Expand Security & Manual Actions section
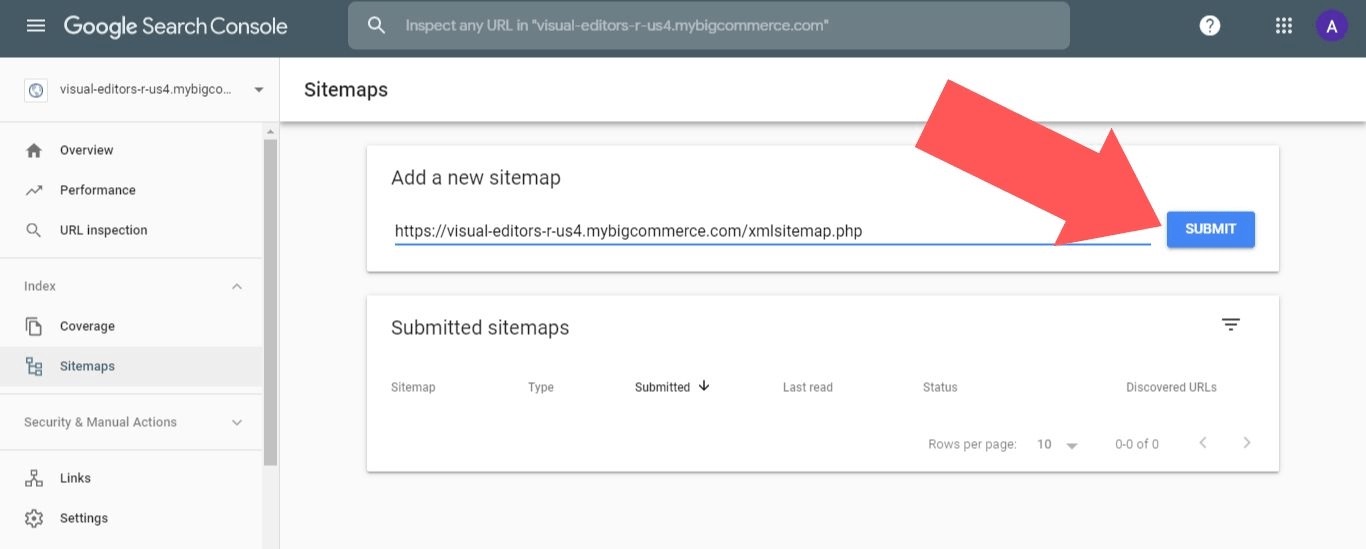Image resolution: width=1366 pixels, height=549 pixels. click(237, 423)
